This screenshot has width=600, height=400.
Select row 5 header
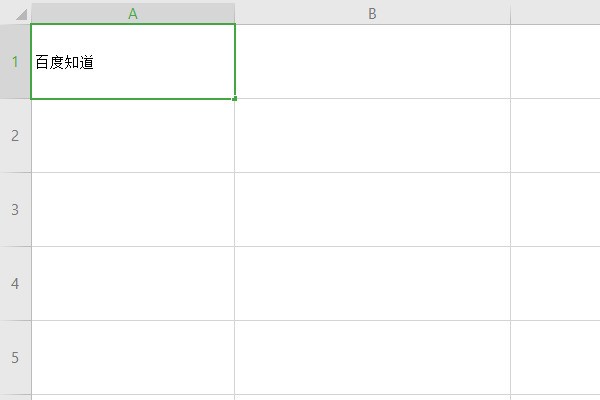pos(15,357)
